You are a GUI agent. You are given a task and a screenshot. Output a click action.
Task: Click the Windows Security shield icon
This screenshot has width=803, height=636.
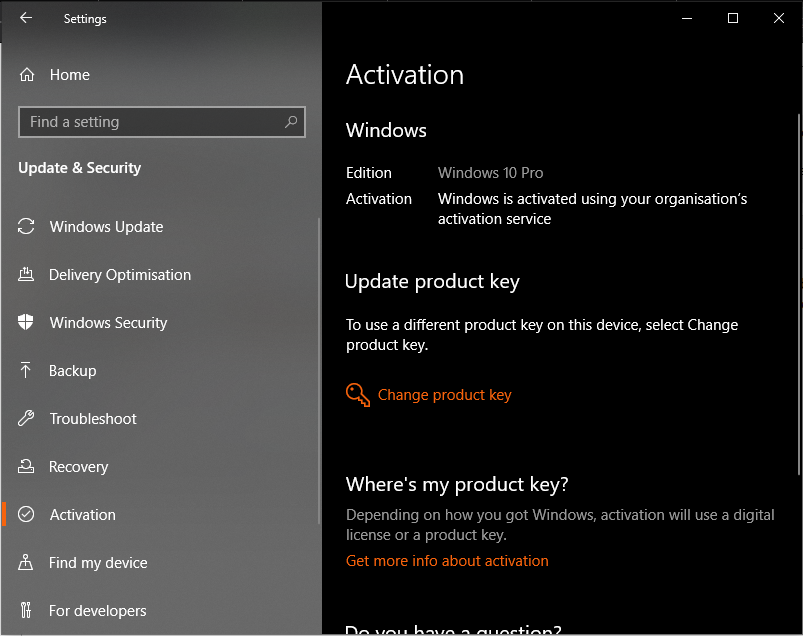[x=26, y=322]
